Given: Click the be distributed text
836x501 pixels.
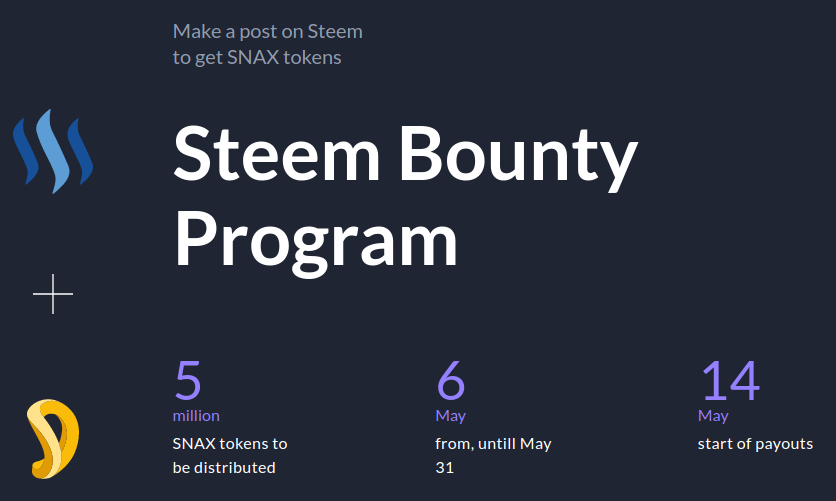Looking at the screenshot, I should pyautogui.click(x=224, y=467).
